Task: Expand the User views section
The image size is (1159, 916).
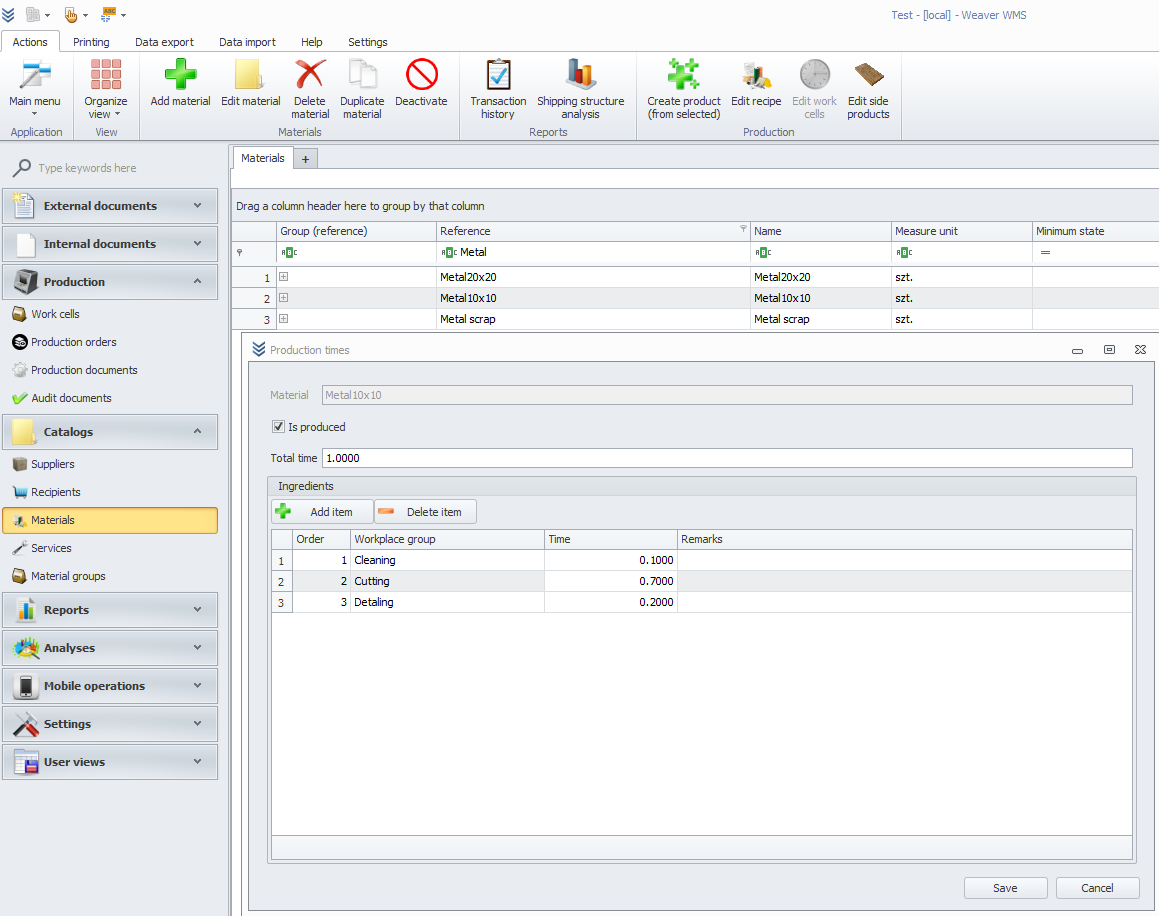Action: [x=110, y=762]
